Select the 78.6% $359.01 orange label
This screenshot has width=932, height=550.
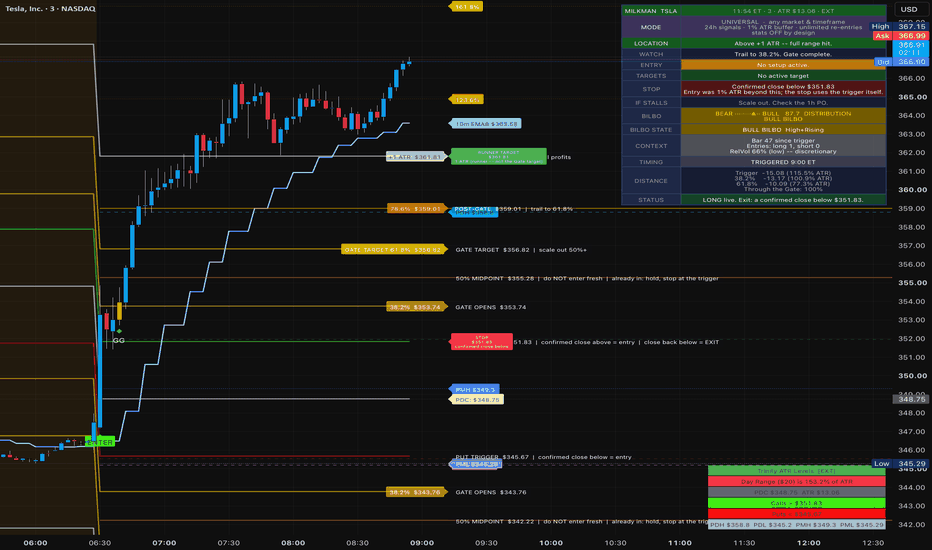415,209
